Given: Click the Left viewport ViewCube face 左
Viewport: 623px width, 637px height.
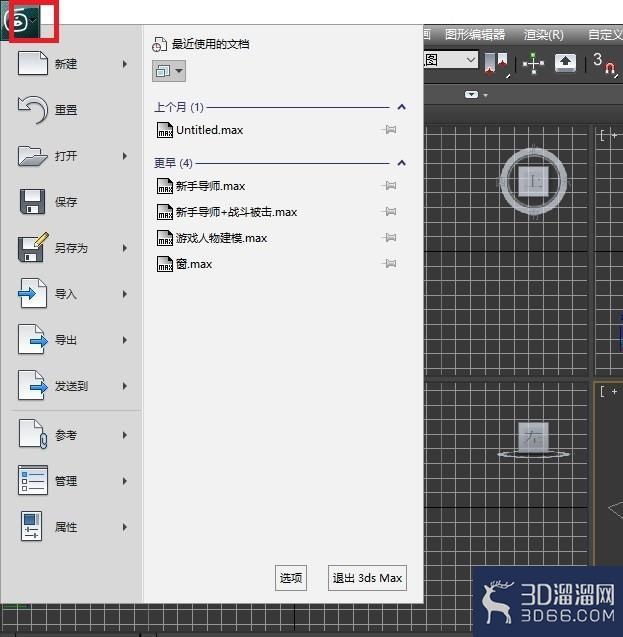Looking at the screenshot, I should tap(533, 437).
